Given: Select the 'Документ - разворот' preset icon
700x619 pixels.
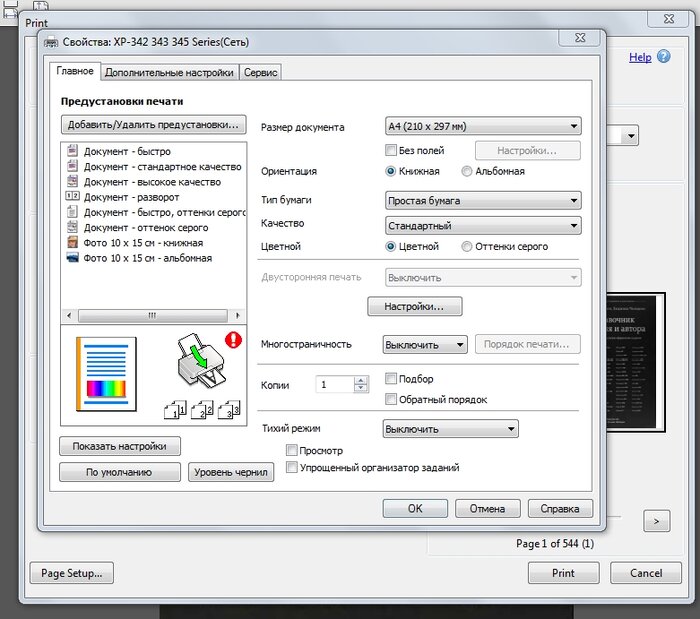Looking at the screenshot, I should click(72, 197).
